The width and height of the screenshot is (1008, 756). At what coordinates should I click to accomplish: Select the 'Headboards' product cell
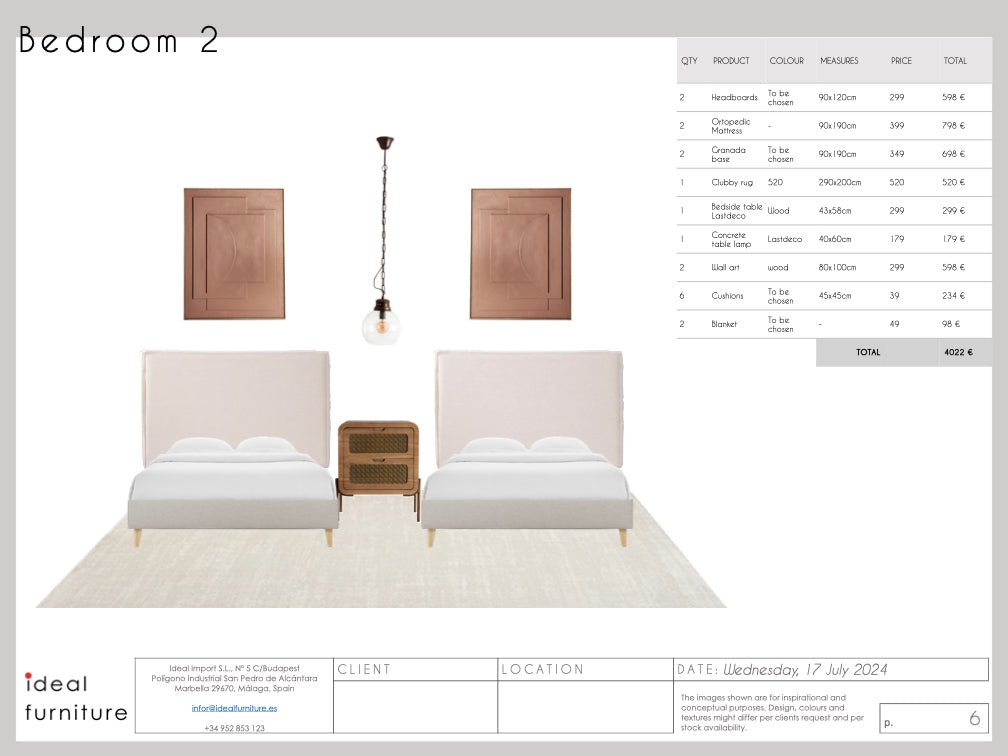(734, 97)
